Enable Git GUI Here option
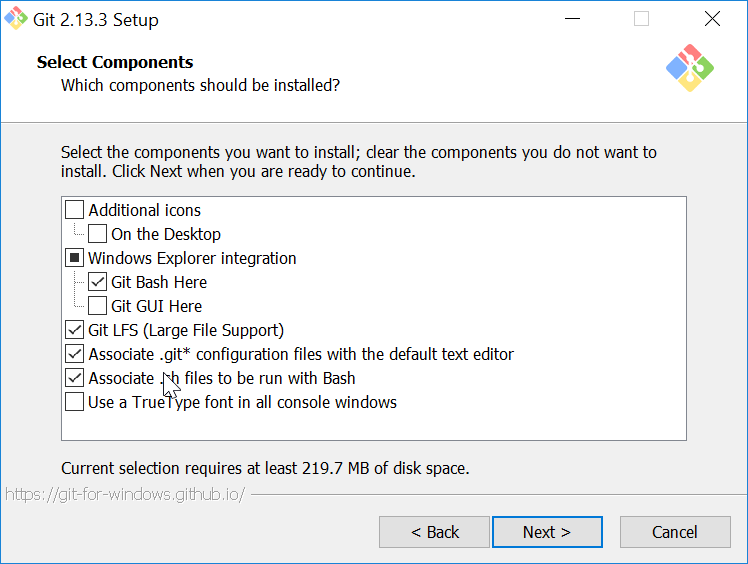 [97, 306]
